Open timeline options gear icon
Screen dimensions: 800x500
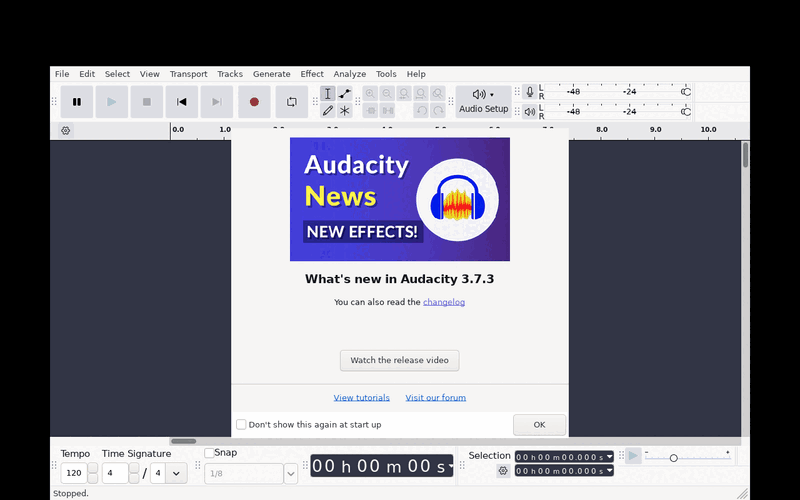[x=66, y=131]
